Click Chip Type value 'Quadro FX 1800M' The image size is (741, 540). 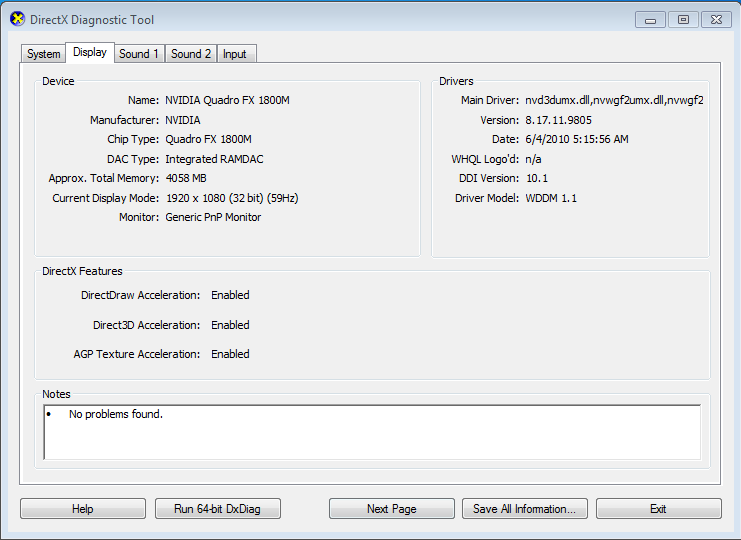tap(208, 139)
